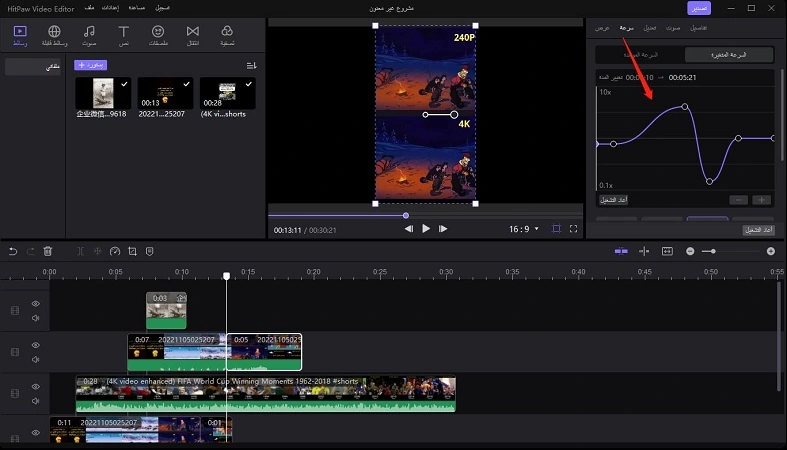
Task: Click the reset button under speed curve
Action: tap(613, 200)
